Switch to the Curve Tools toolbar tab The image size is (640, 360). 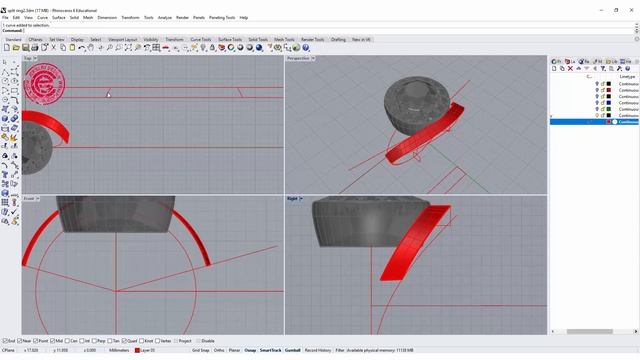tap(201, 40)
